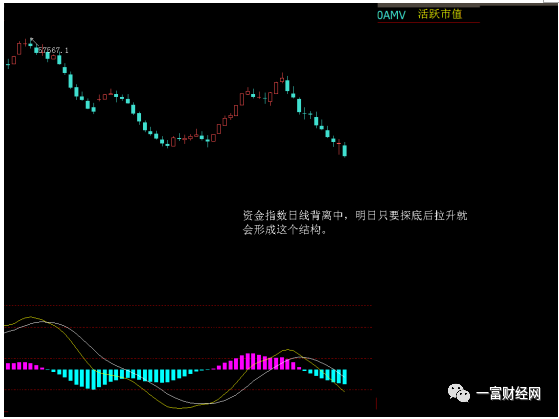Click the annotation text starting 资金指数日线背离中

click(x=355, y=223)
